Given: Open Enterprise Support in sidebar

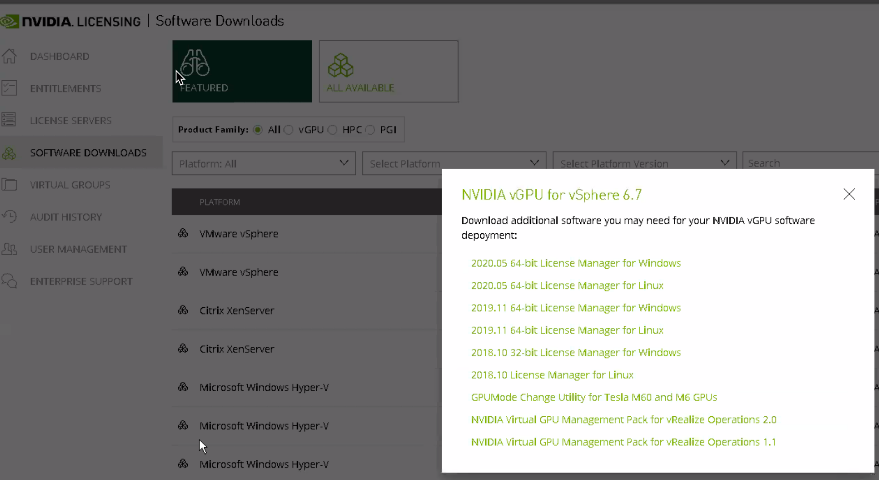Looking at the screenshot, I should 81,281.
